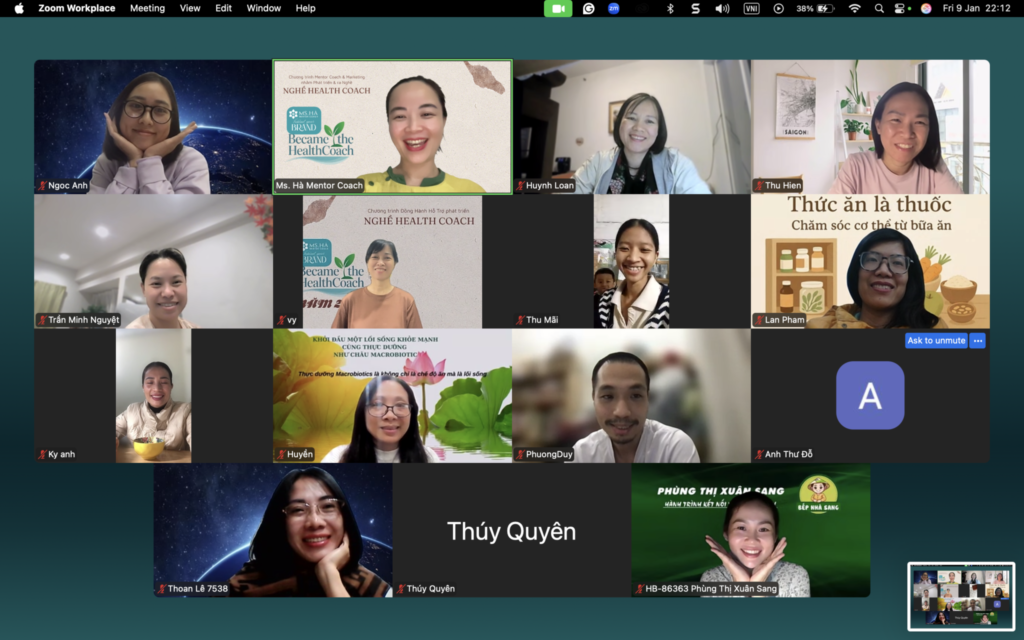
Task: Select vy's video tile
Action: pos(392,261)
